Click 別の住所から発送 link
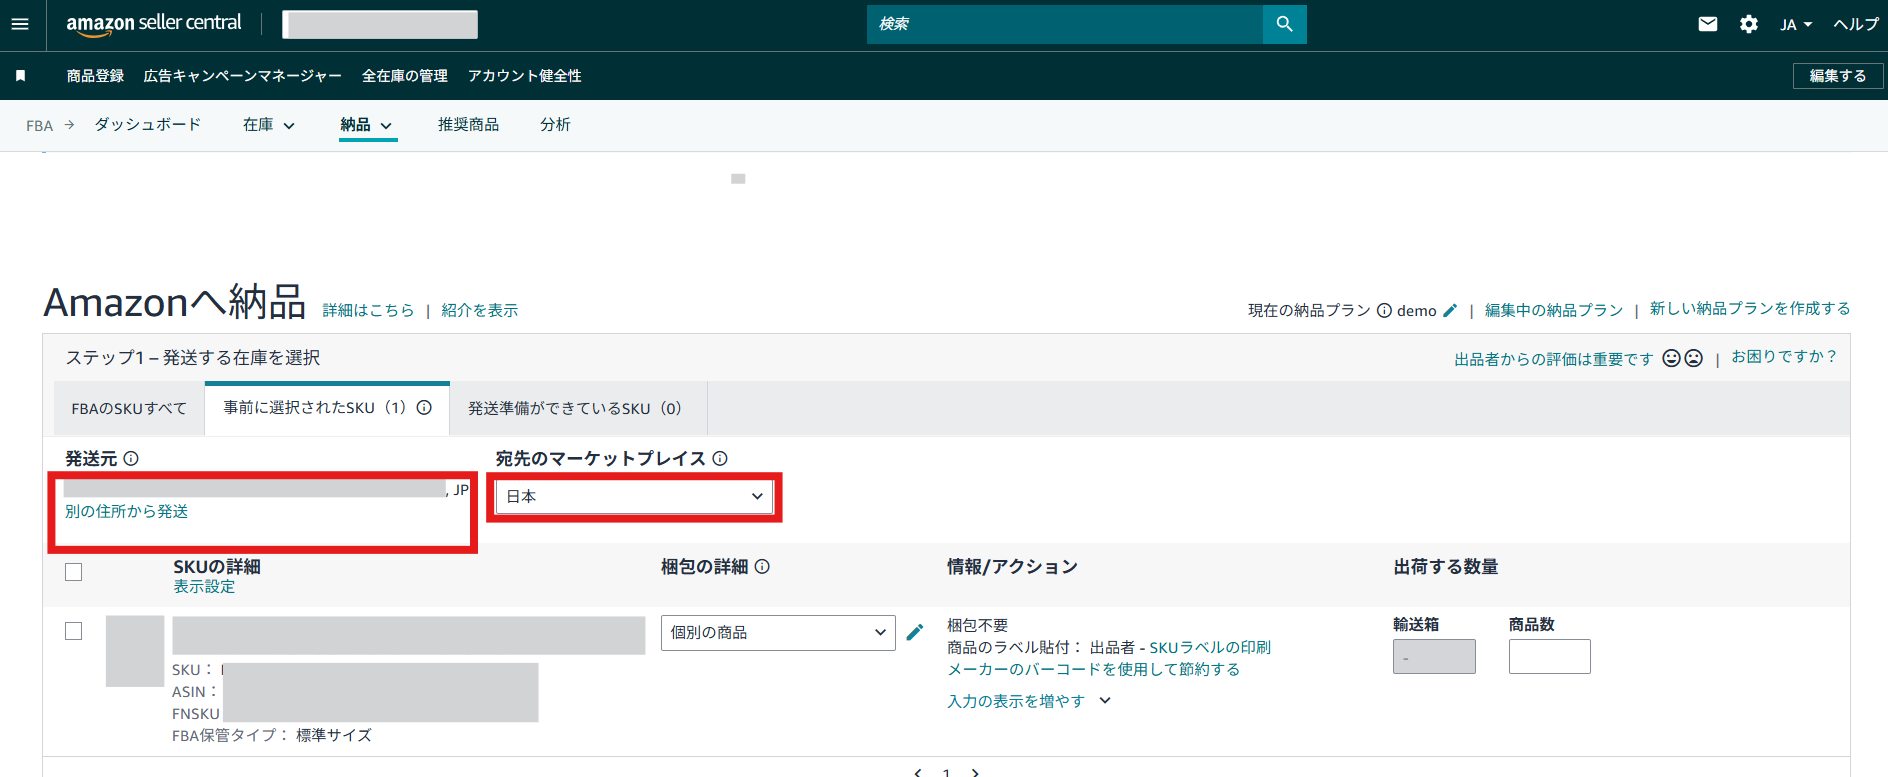Viewport: 1888px width, 777px height. [127, 511]
